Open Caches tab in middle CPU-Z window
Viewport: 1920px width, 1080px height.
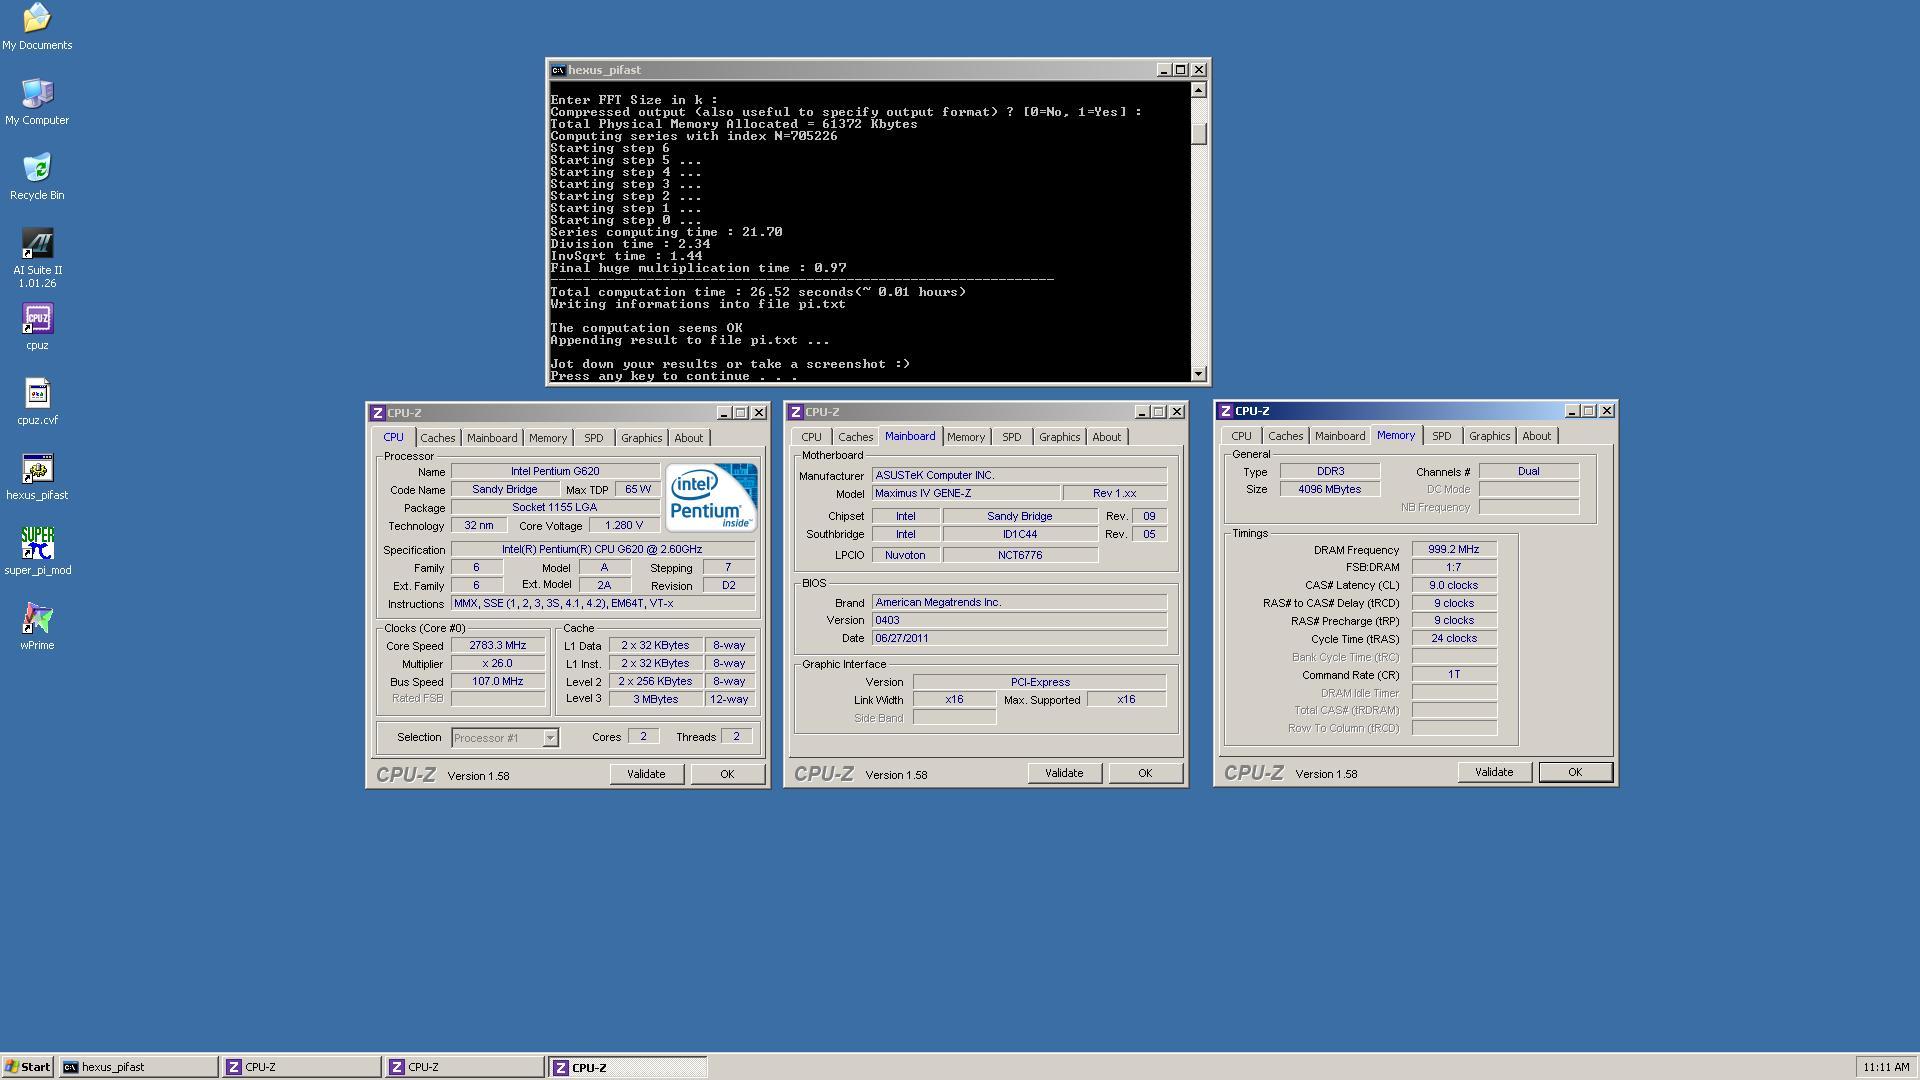[x=855, y=437]
